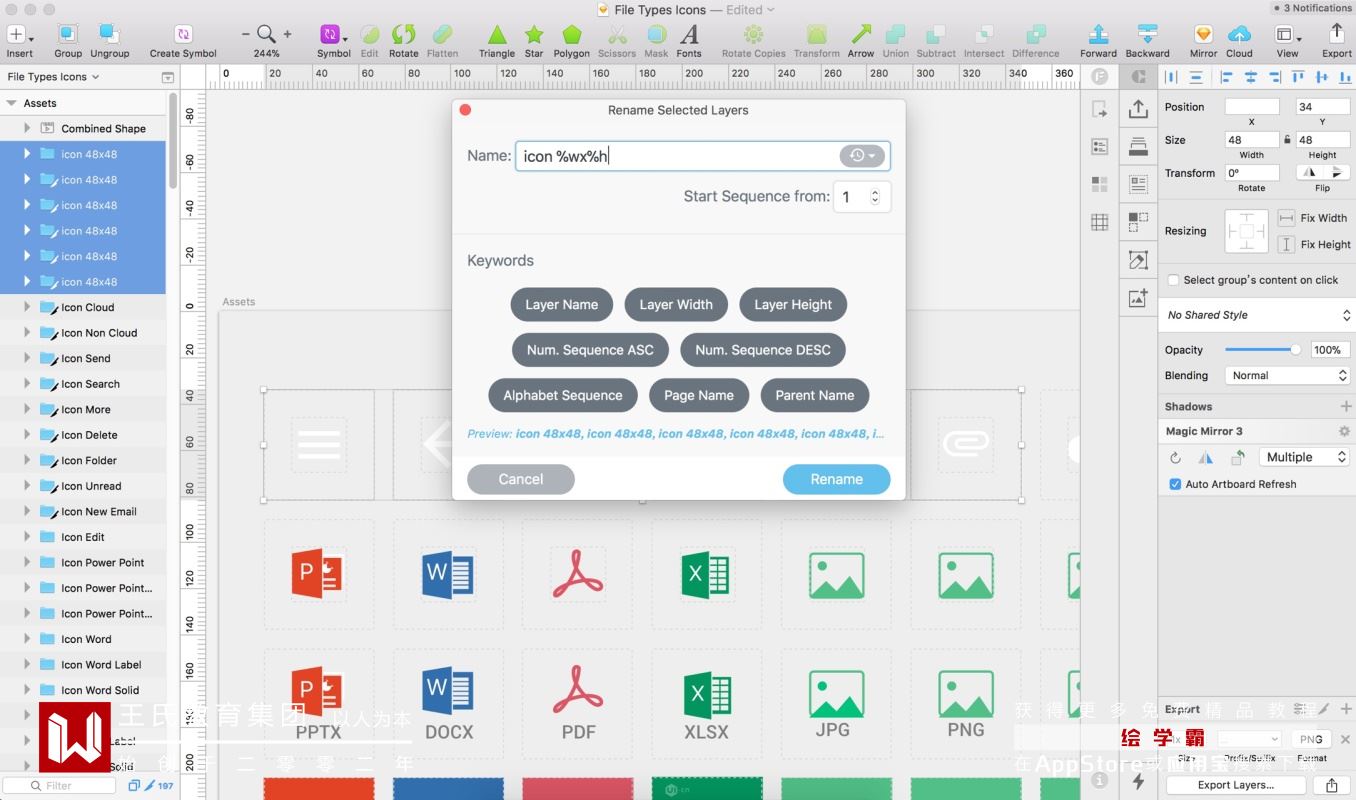This screenshot has height=800, width=1356.
Task: Click the Start Sequence stepper arrows
Action: [875, 197]
